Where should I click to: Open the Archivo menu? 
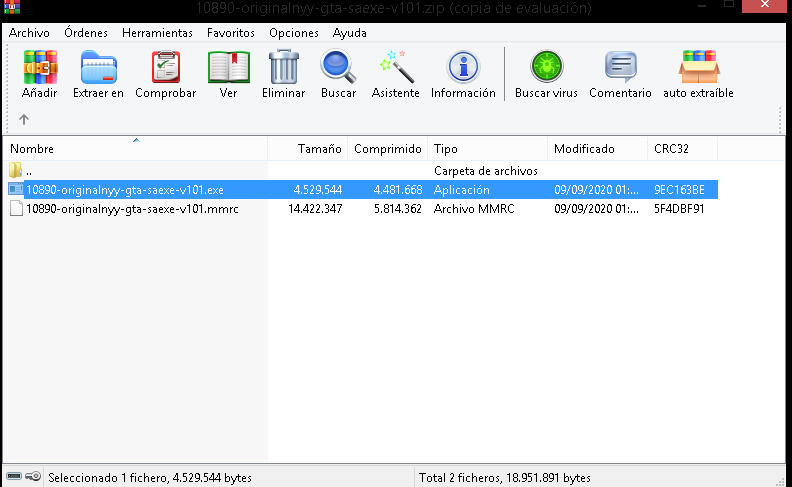coord(29,33)
